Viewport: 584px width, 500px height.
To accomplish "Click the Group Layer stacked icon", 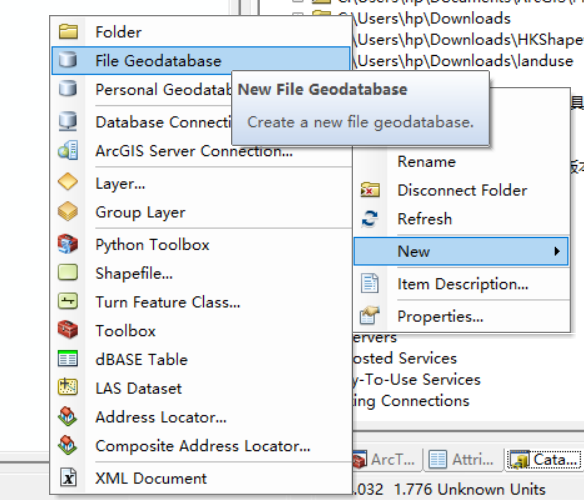I will 68,212.
